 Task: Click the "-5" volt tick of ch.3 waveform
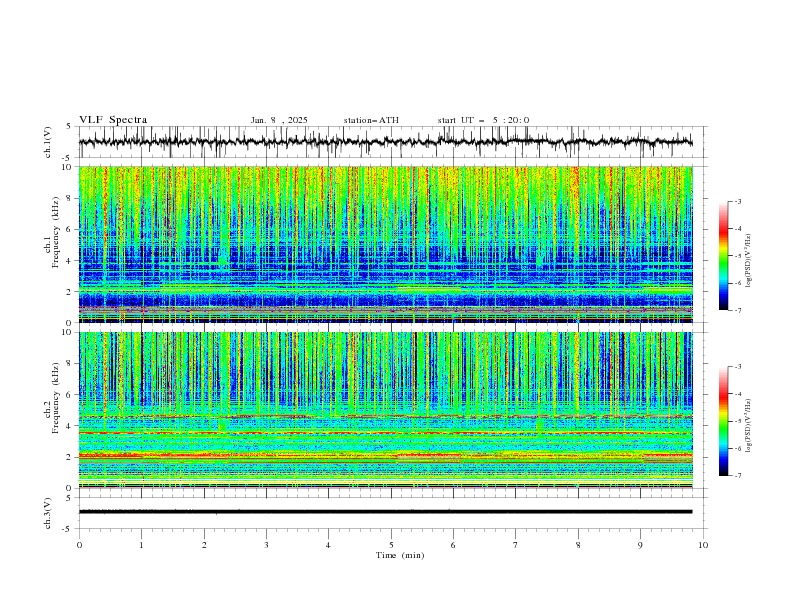click(68, 529)
